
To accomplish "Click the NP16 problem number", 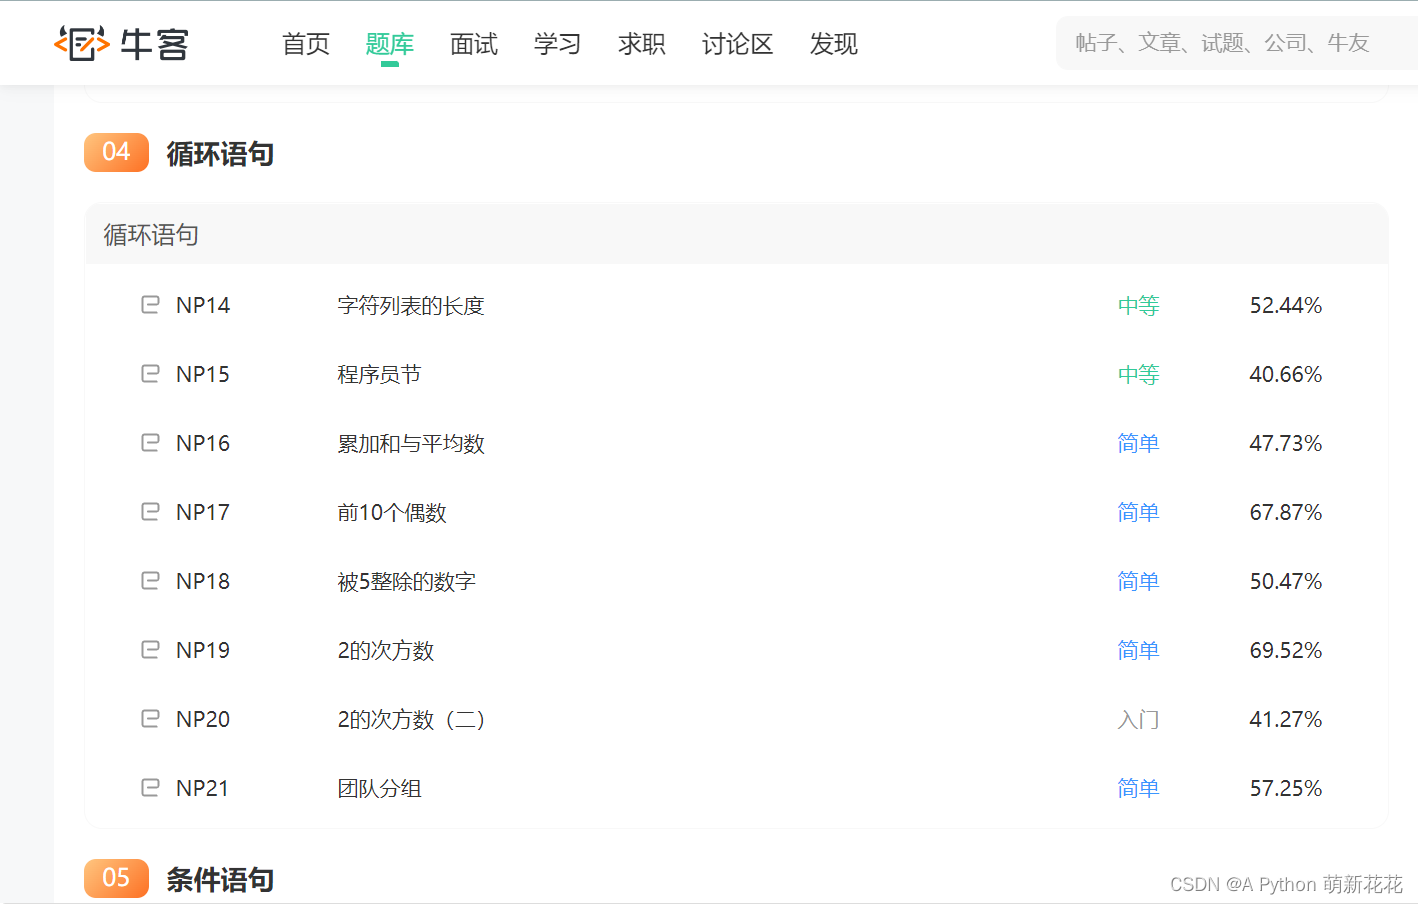I will [203, 443].
